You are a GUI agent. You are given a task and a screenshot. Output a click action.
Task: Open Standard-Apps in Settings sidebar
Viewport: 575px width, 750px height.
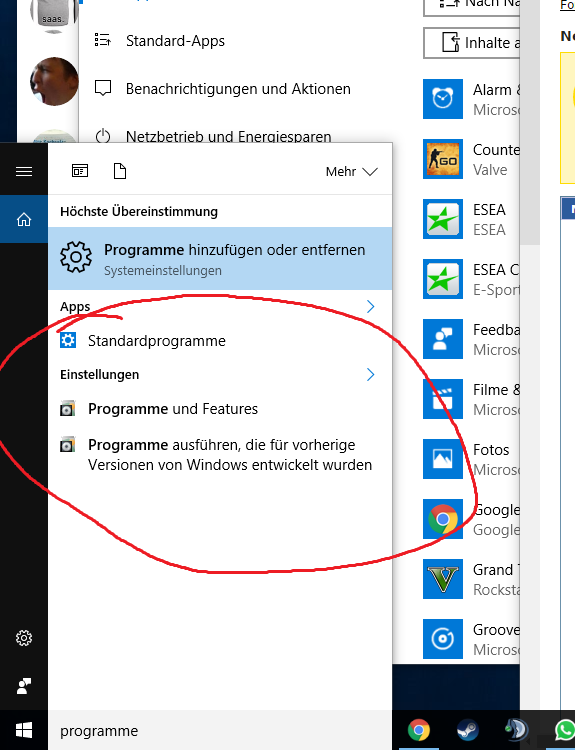pyautogui.click(x=175, y=41)
